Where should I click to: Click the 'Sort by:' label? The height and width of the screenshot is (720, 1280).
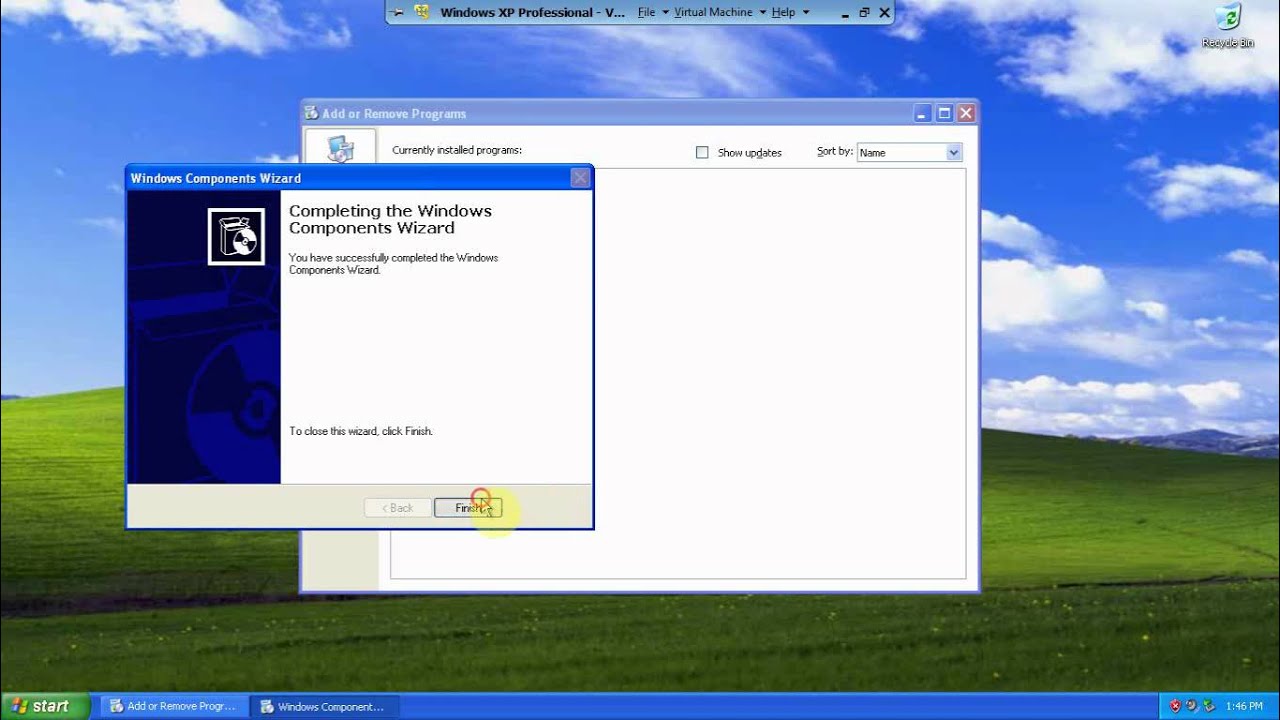pos(835,151)
